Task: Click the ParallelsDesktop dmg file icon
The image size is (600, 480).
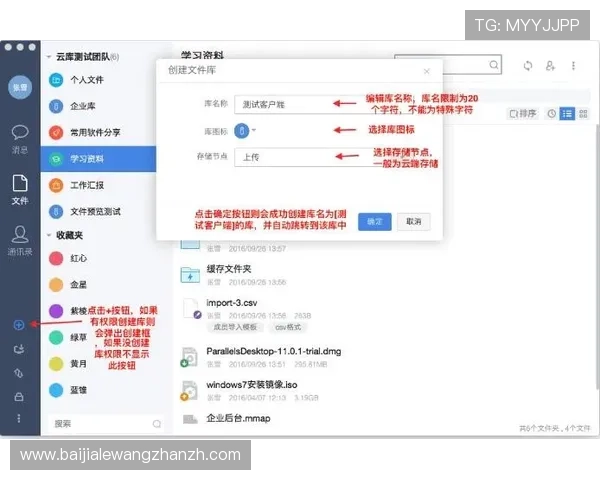Action: tap(189, 357)
